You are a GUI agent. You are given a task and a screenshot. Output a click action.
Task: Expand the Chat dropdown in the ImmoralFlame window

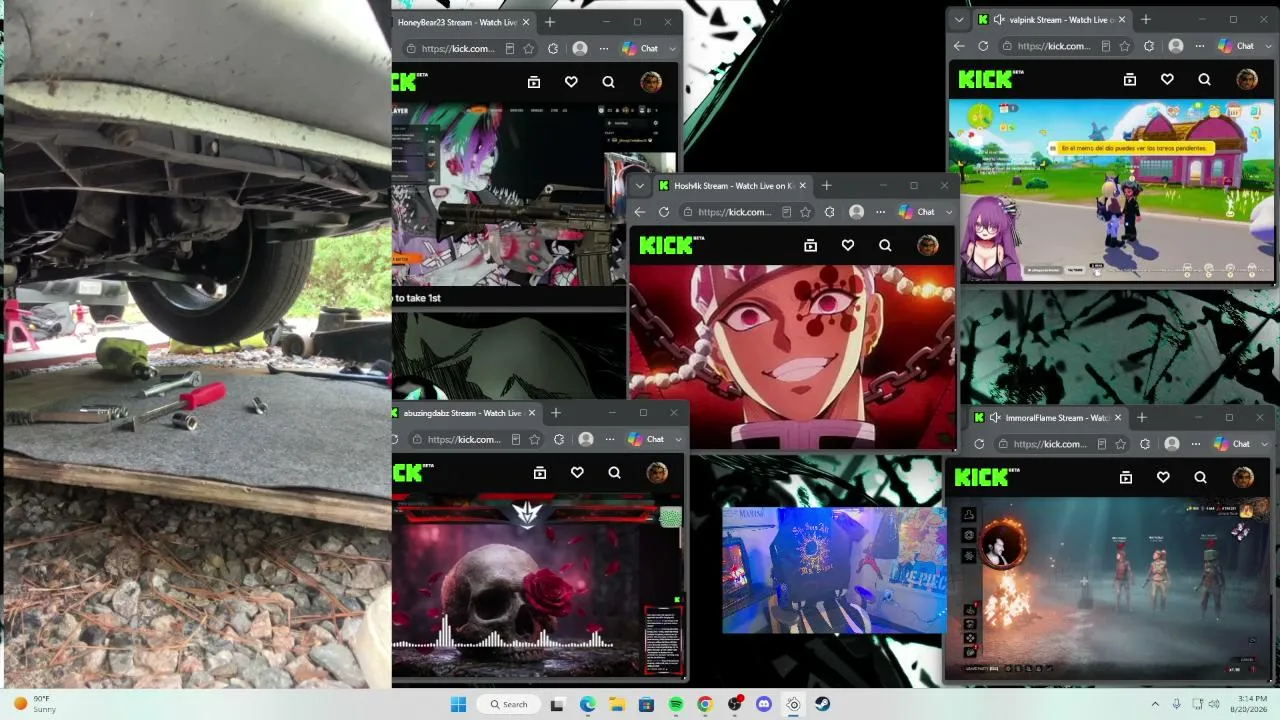(1264, 444)
